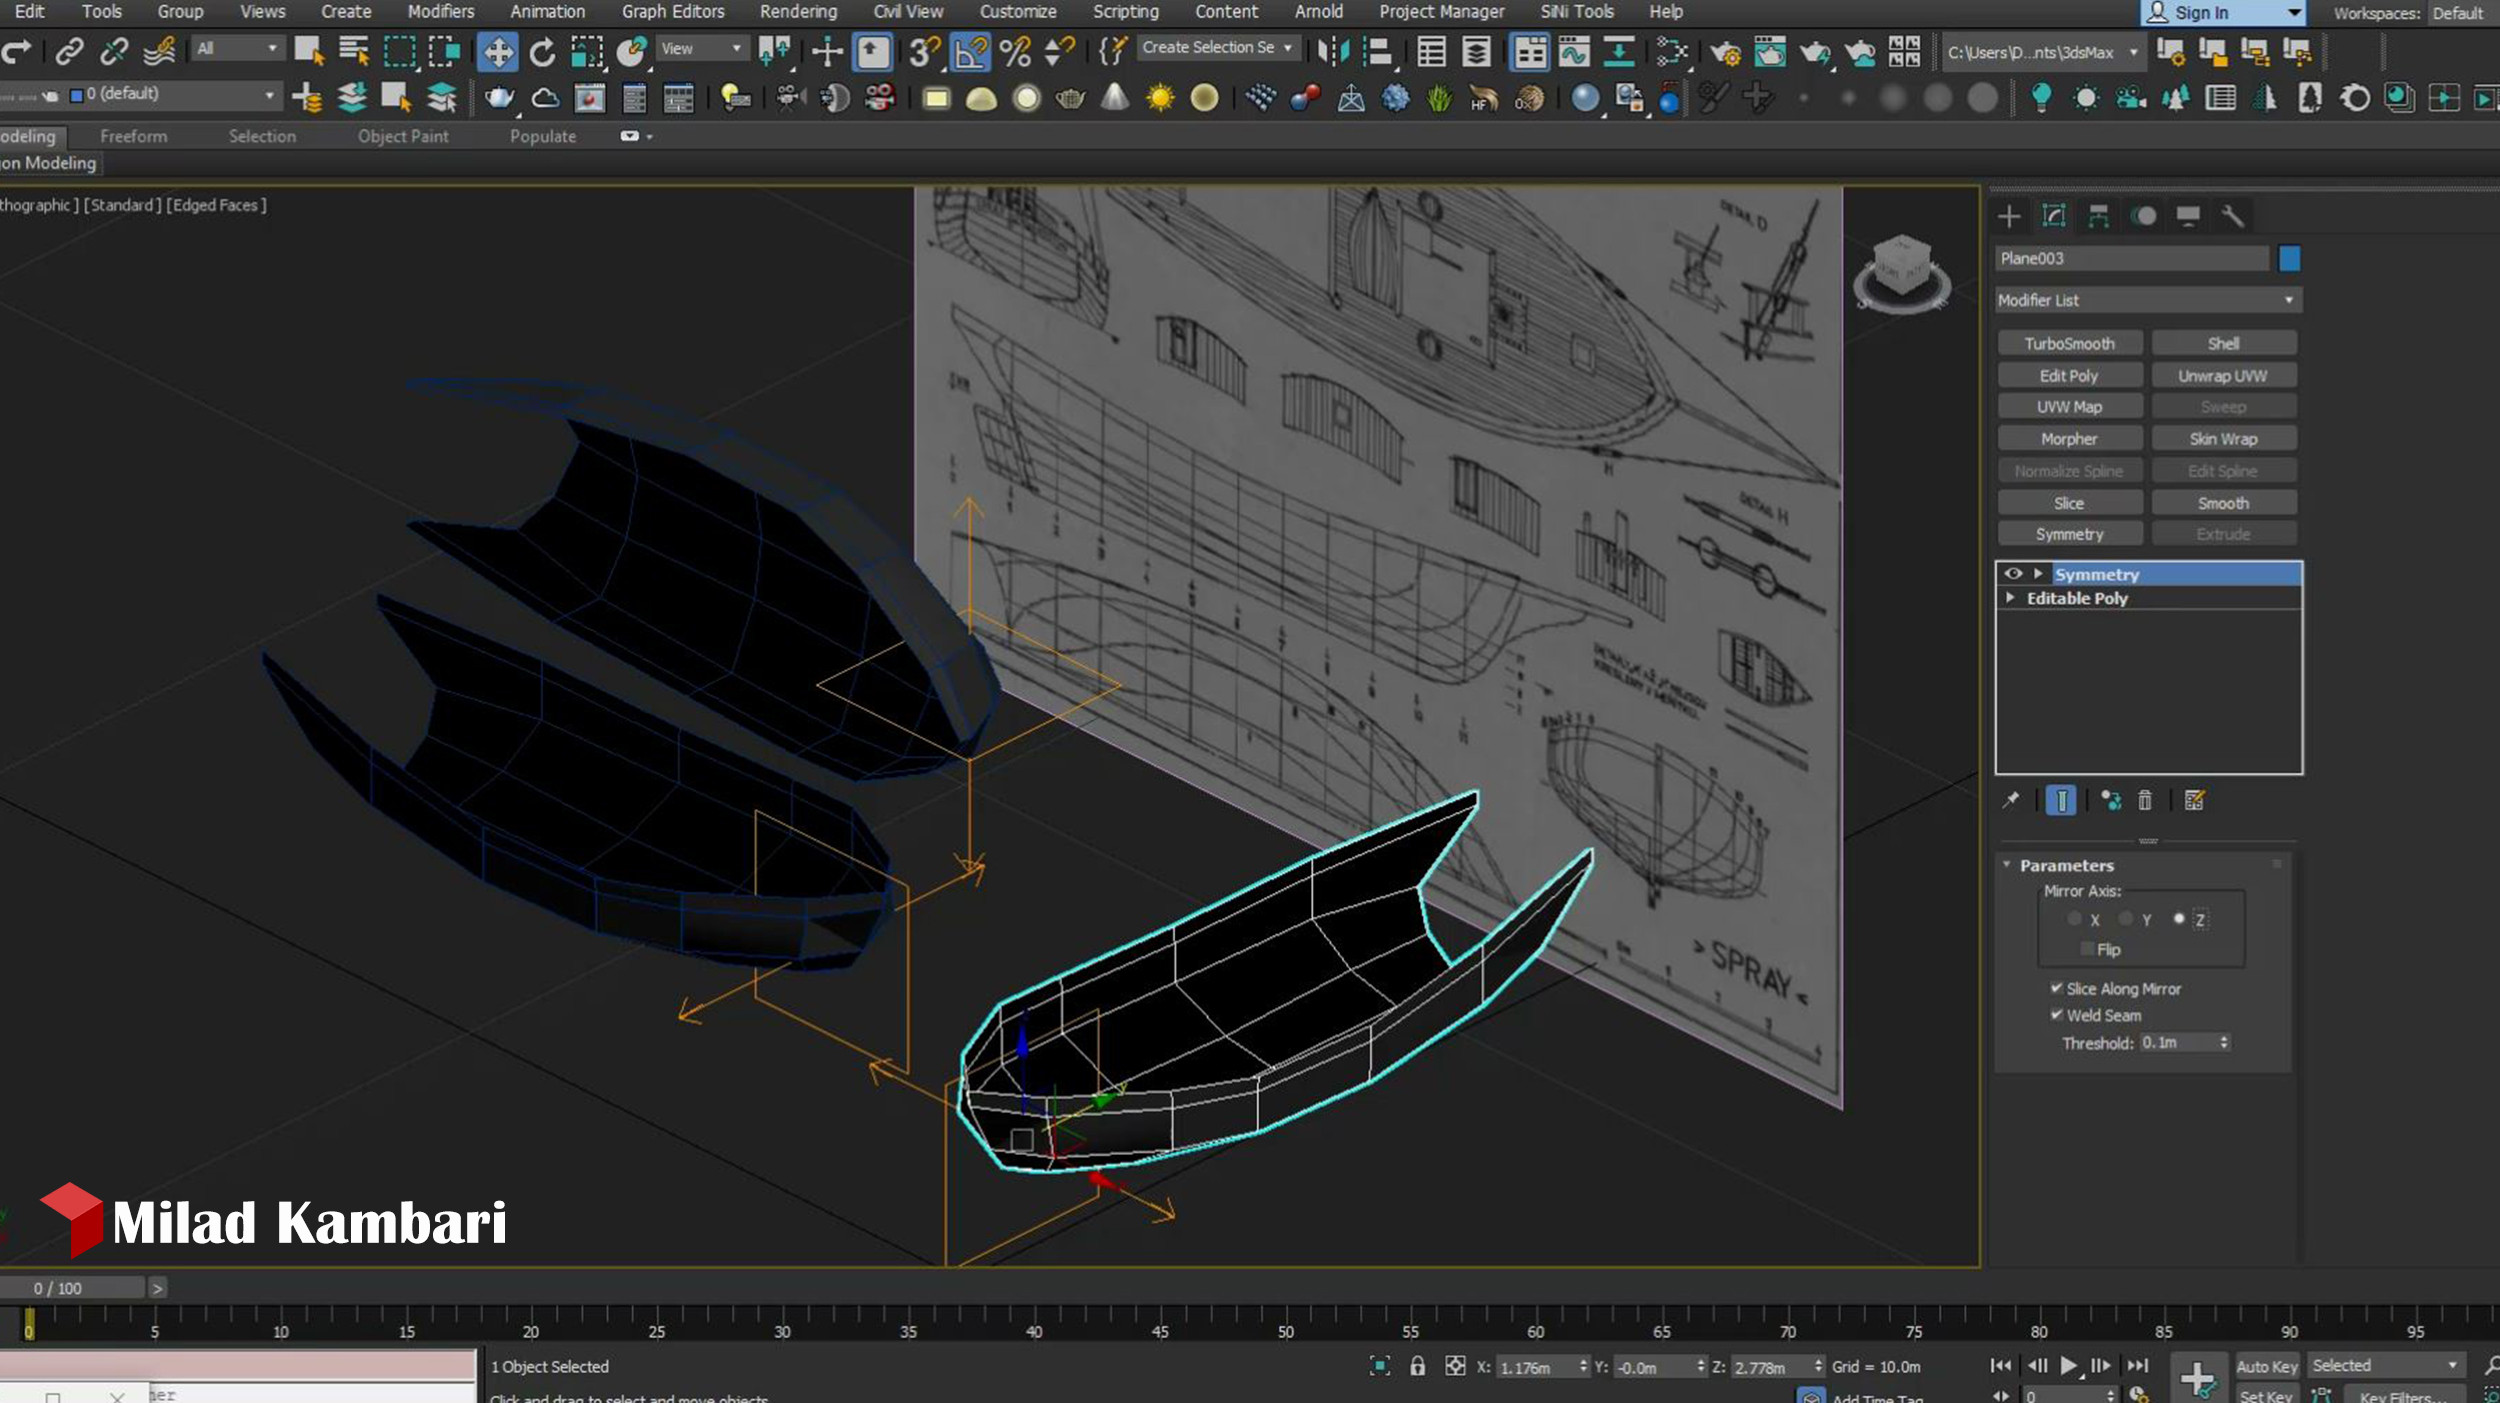Uncheck the Weld Seam checkbox

tap(2057, 1015)
